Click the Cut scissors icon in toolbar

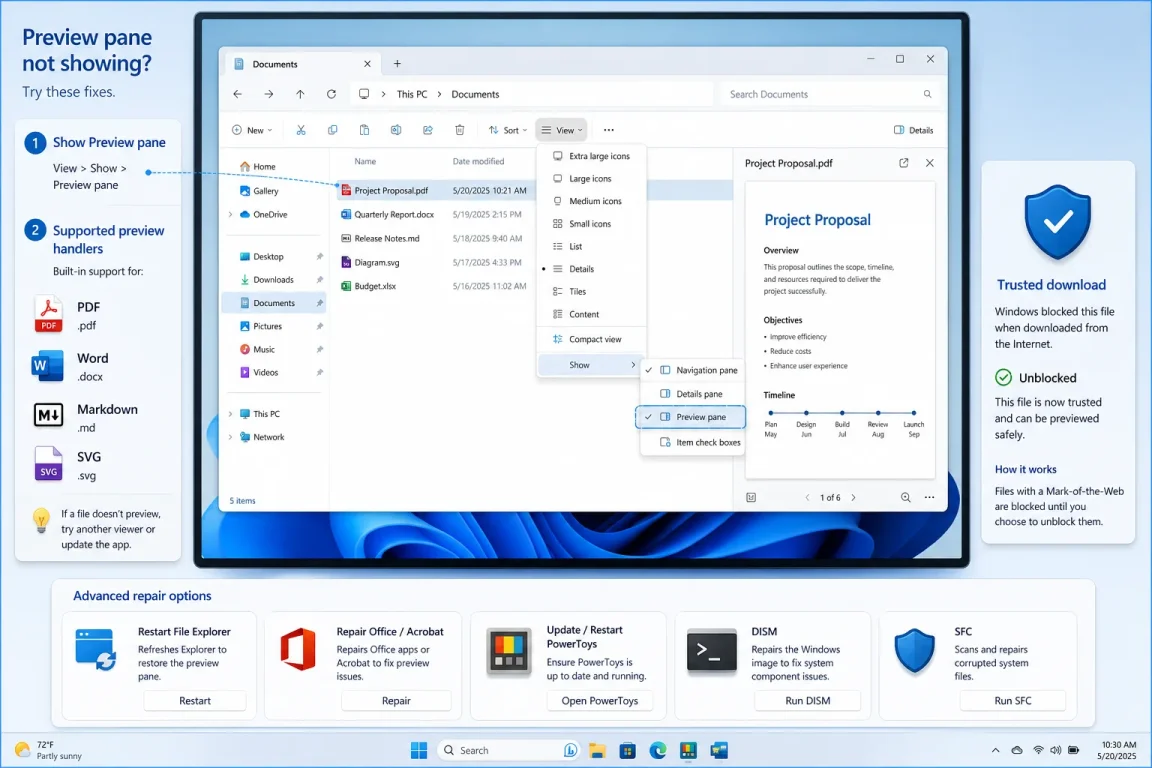pos(300,130)
